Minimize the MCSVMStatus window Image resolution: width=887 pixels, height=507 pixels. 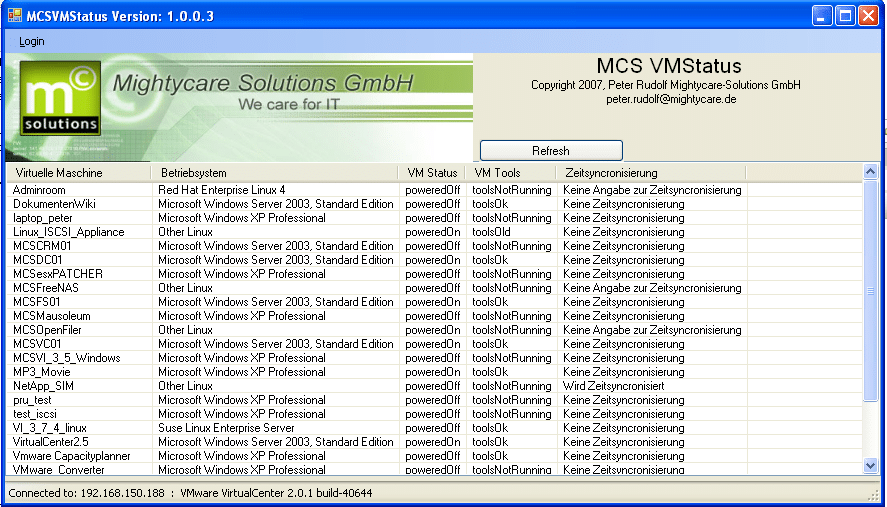[x=823, y=16]
